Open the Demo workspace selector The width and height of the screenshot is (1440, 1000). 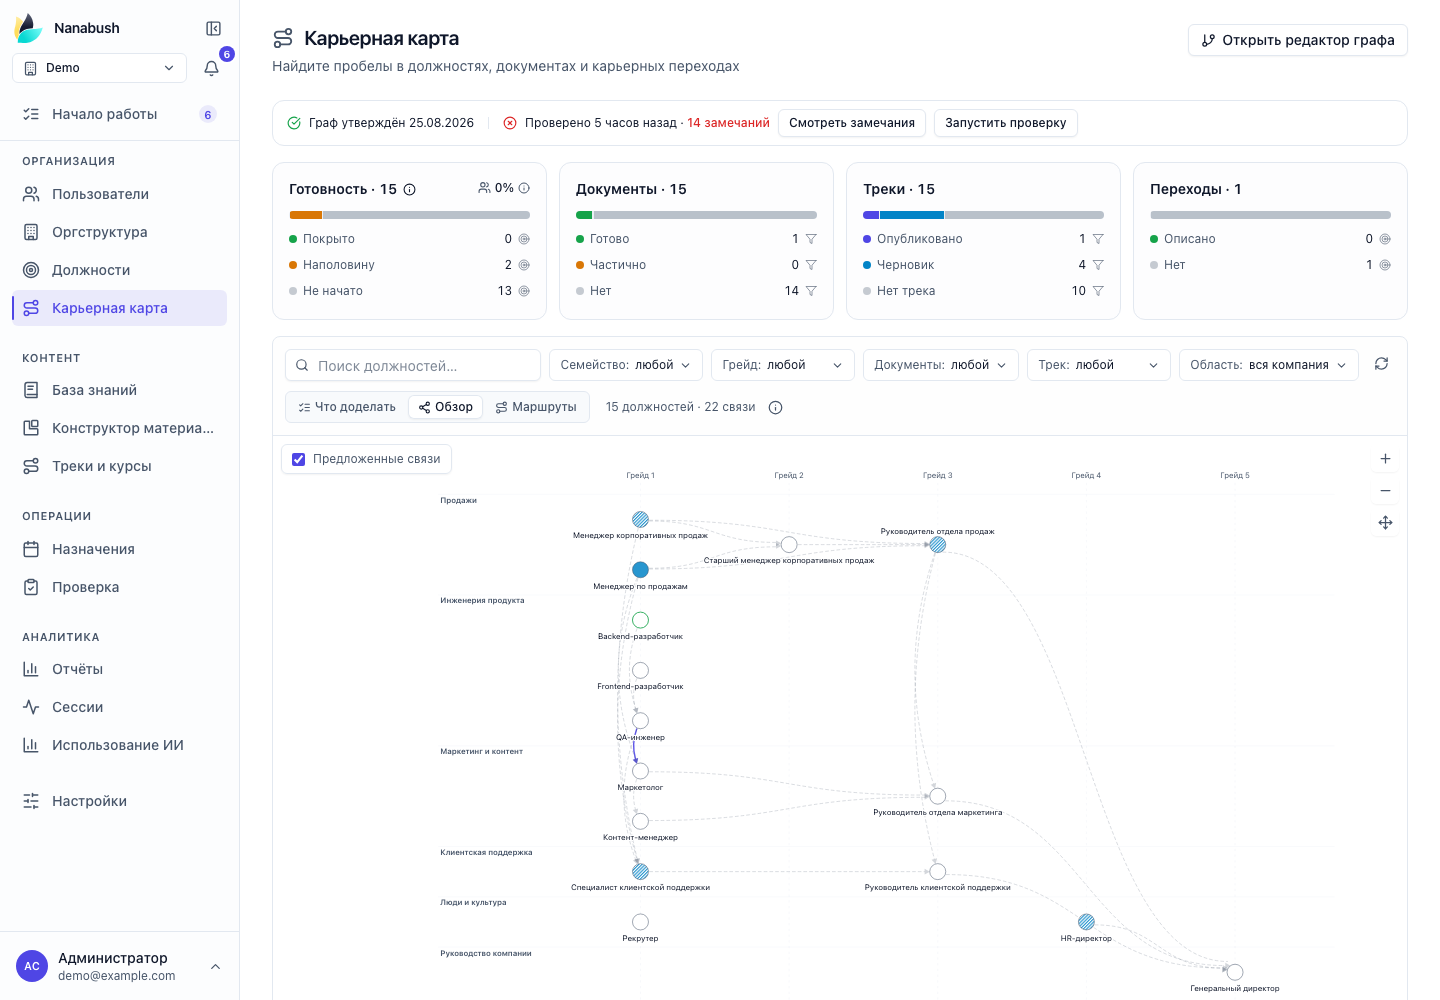pos(99,68)
